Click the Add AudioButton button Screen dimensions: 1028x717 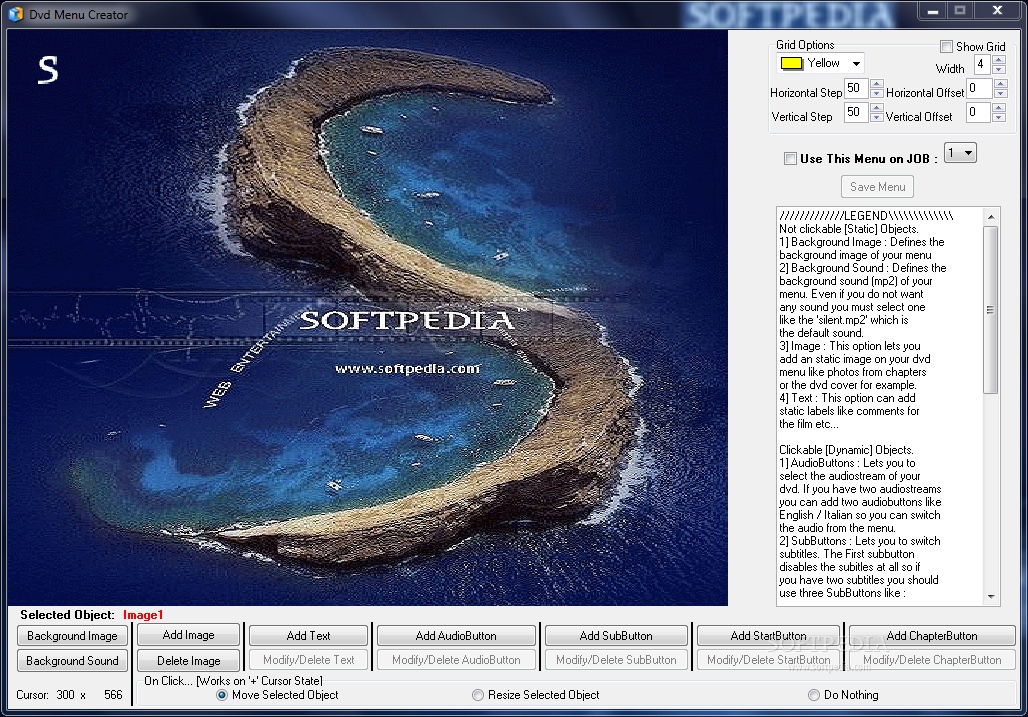(456, 636)
